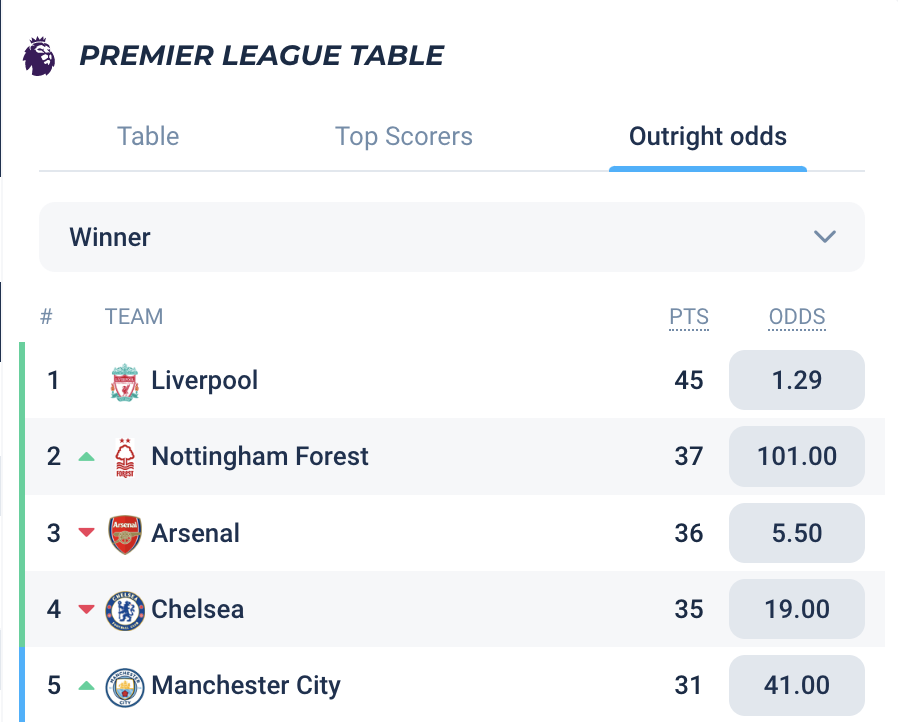The height and width of the screenshot is (722, 898).
Task: Click Nottingham Forest's green up arrow
Action: (x=86, y=456)
